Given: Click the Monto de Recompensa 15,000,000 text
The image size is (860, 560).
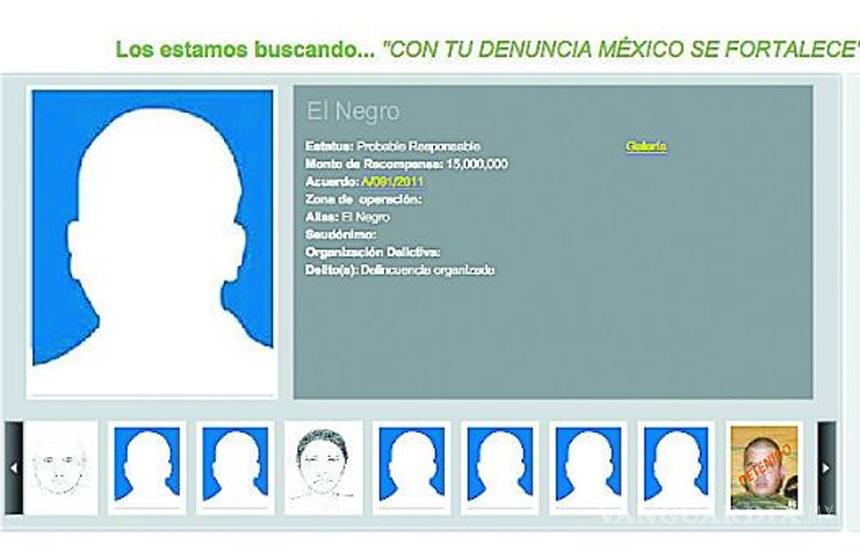Looking at the screenshot, I should pos(406,164).
